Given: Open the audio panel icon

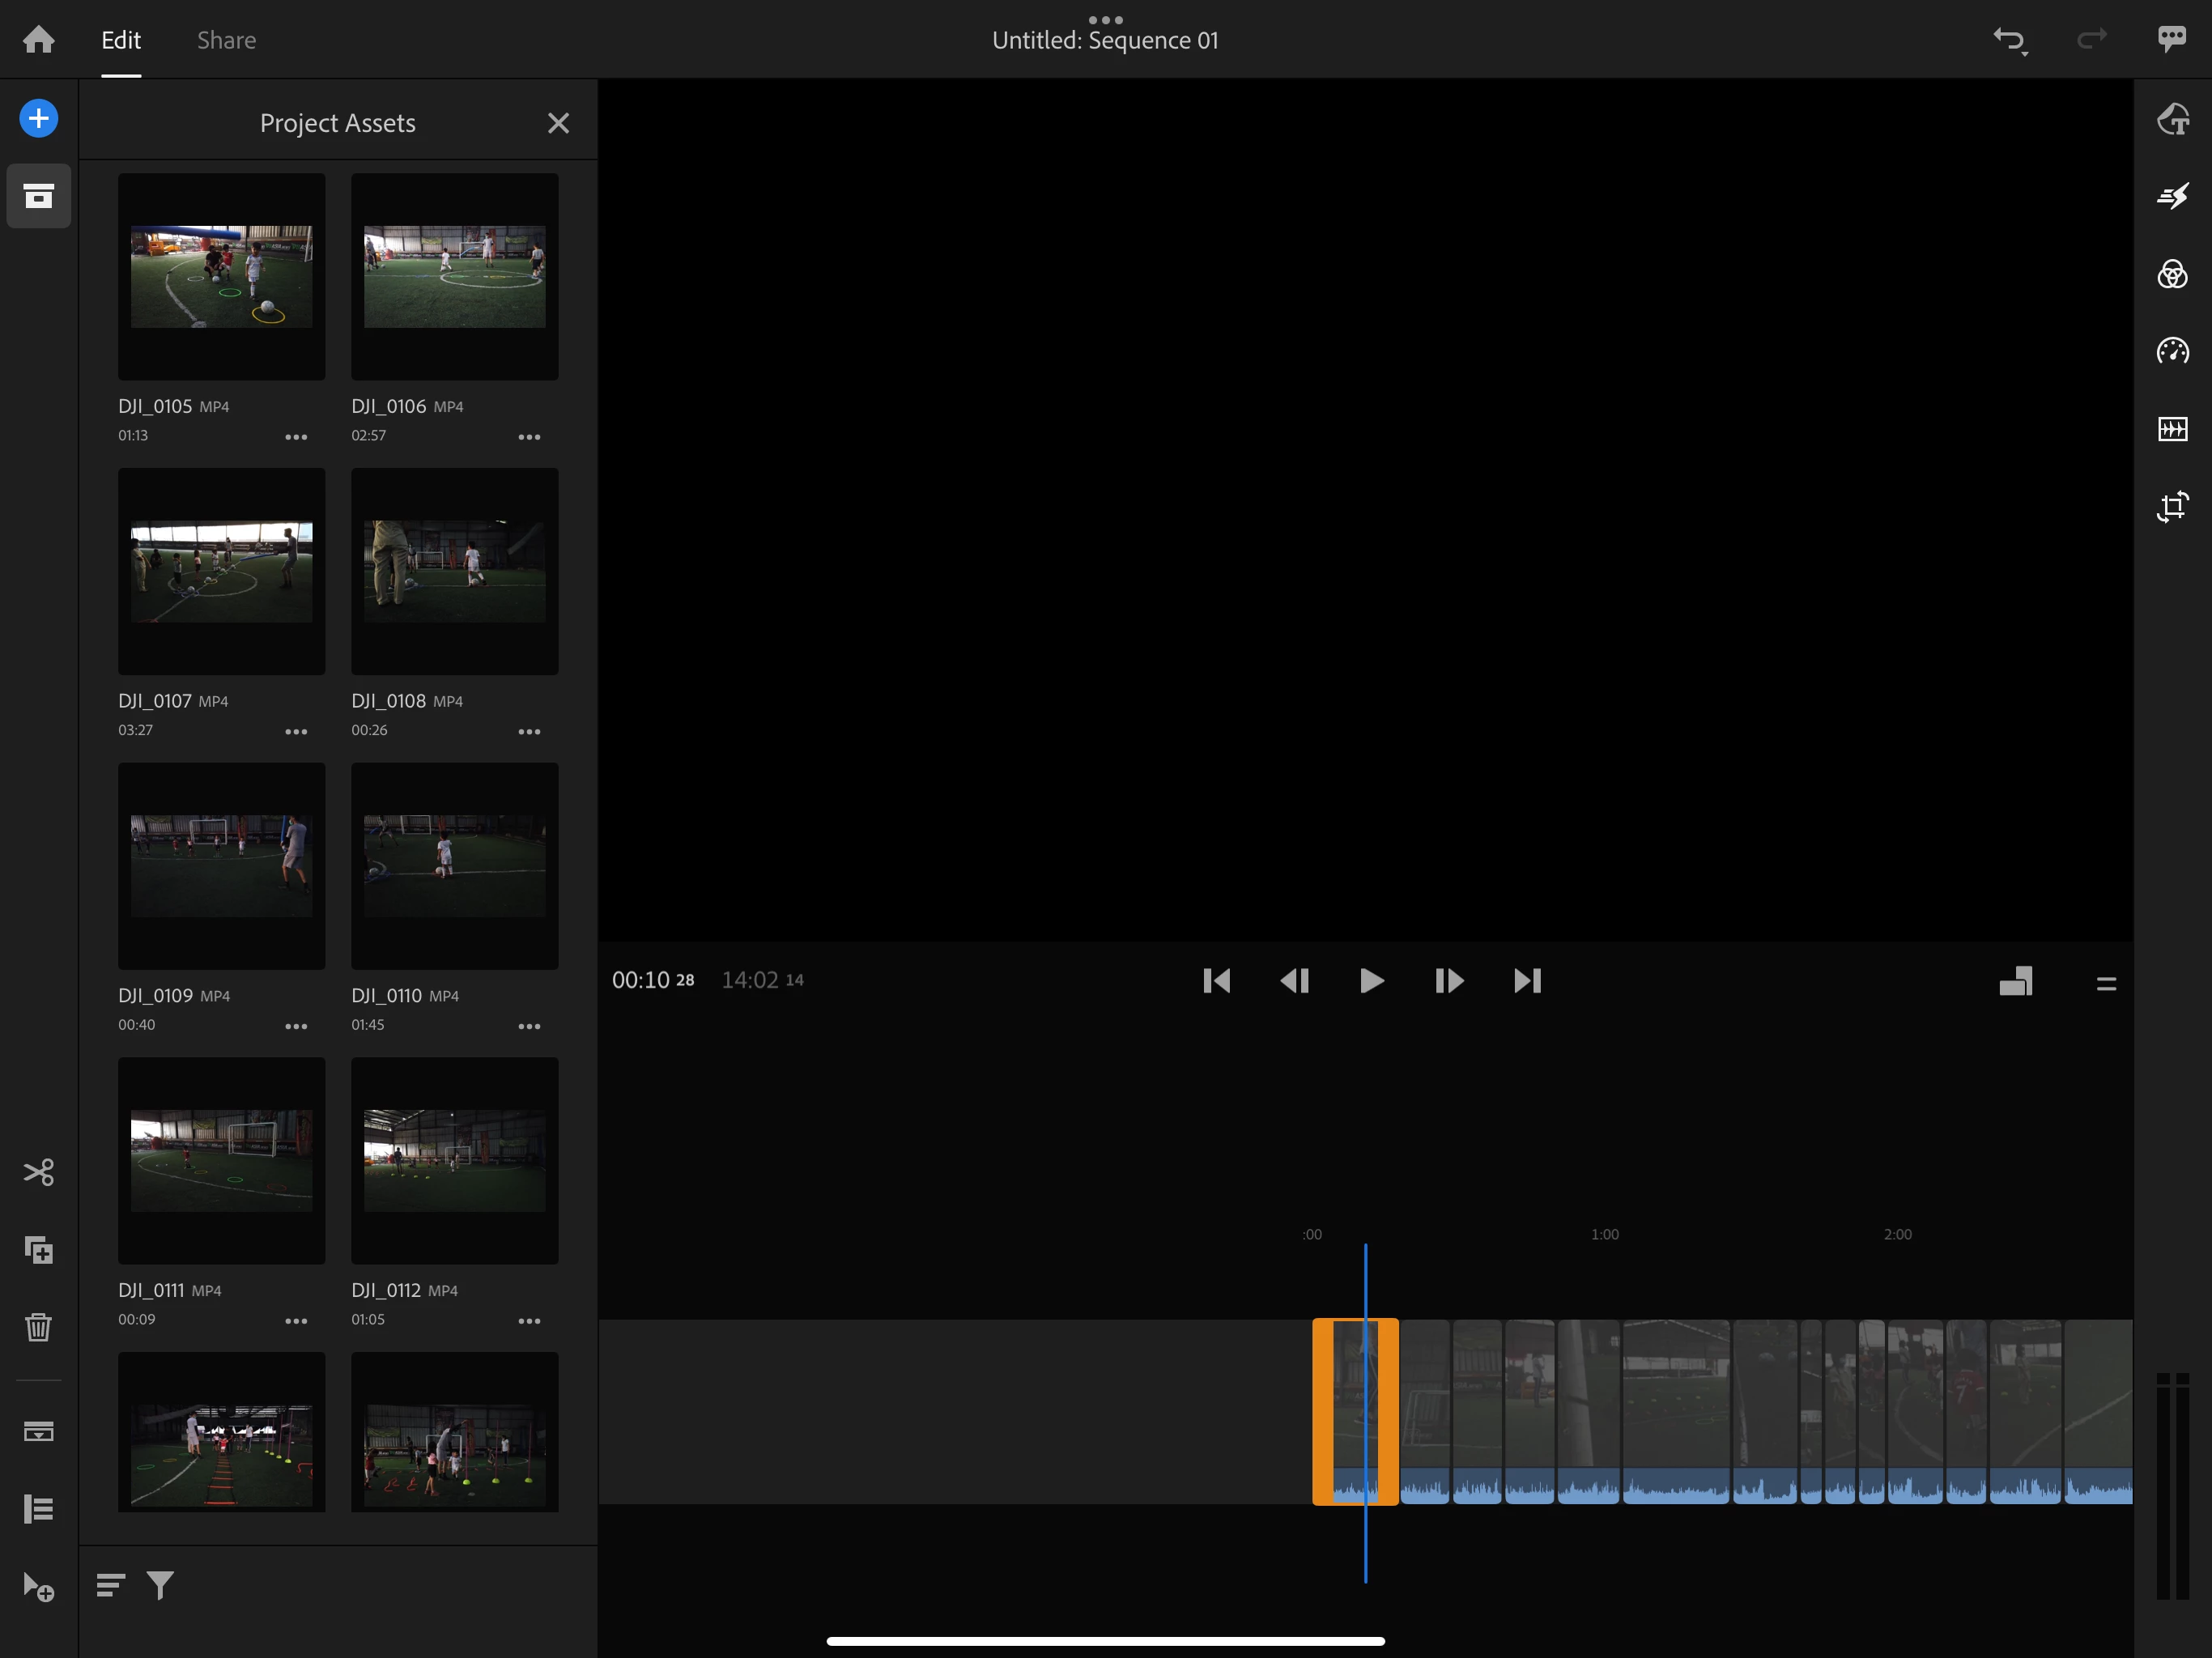Looking at the screenshot, I should (x=2172, y=429).
